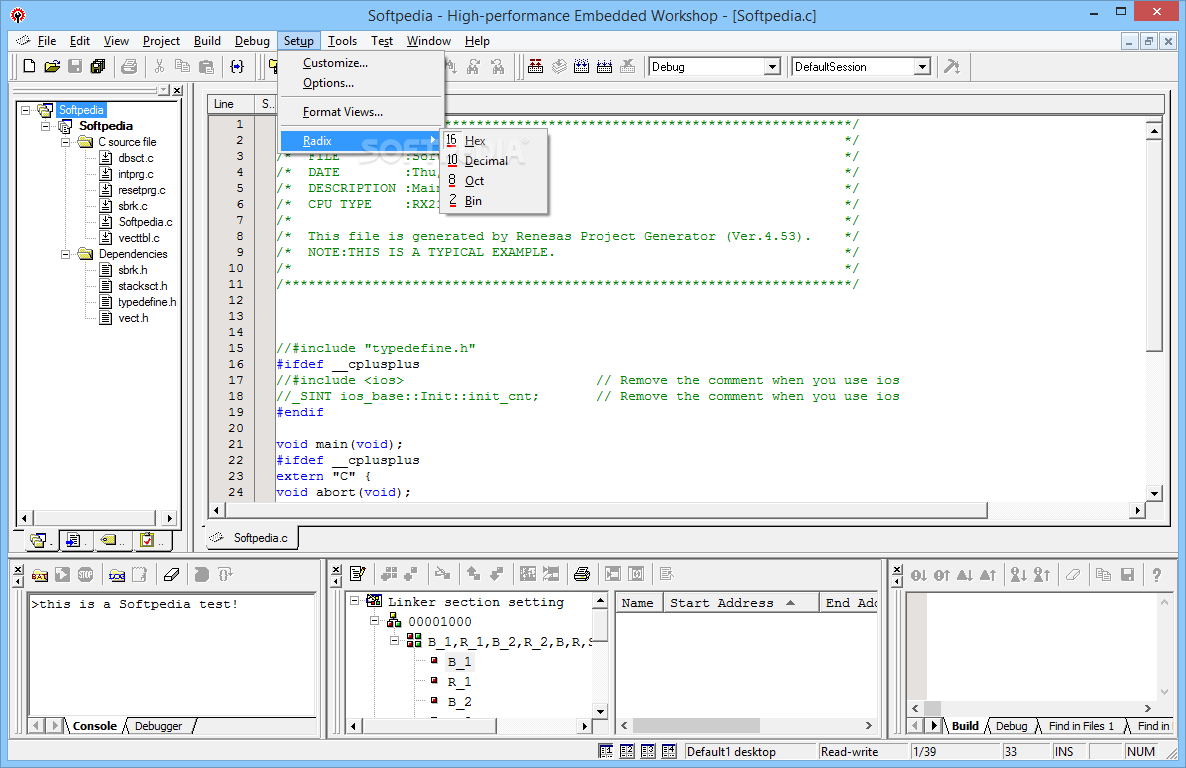1186x768 pixels.
Task: Open the Debug configuration dropdown
Action: [x=772, y=67]
